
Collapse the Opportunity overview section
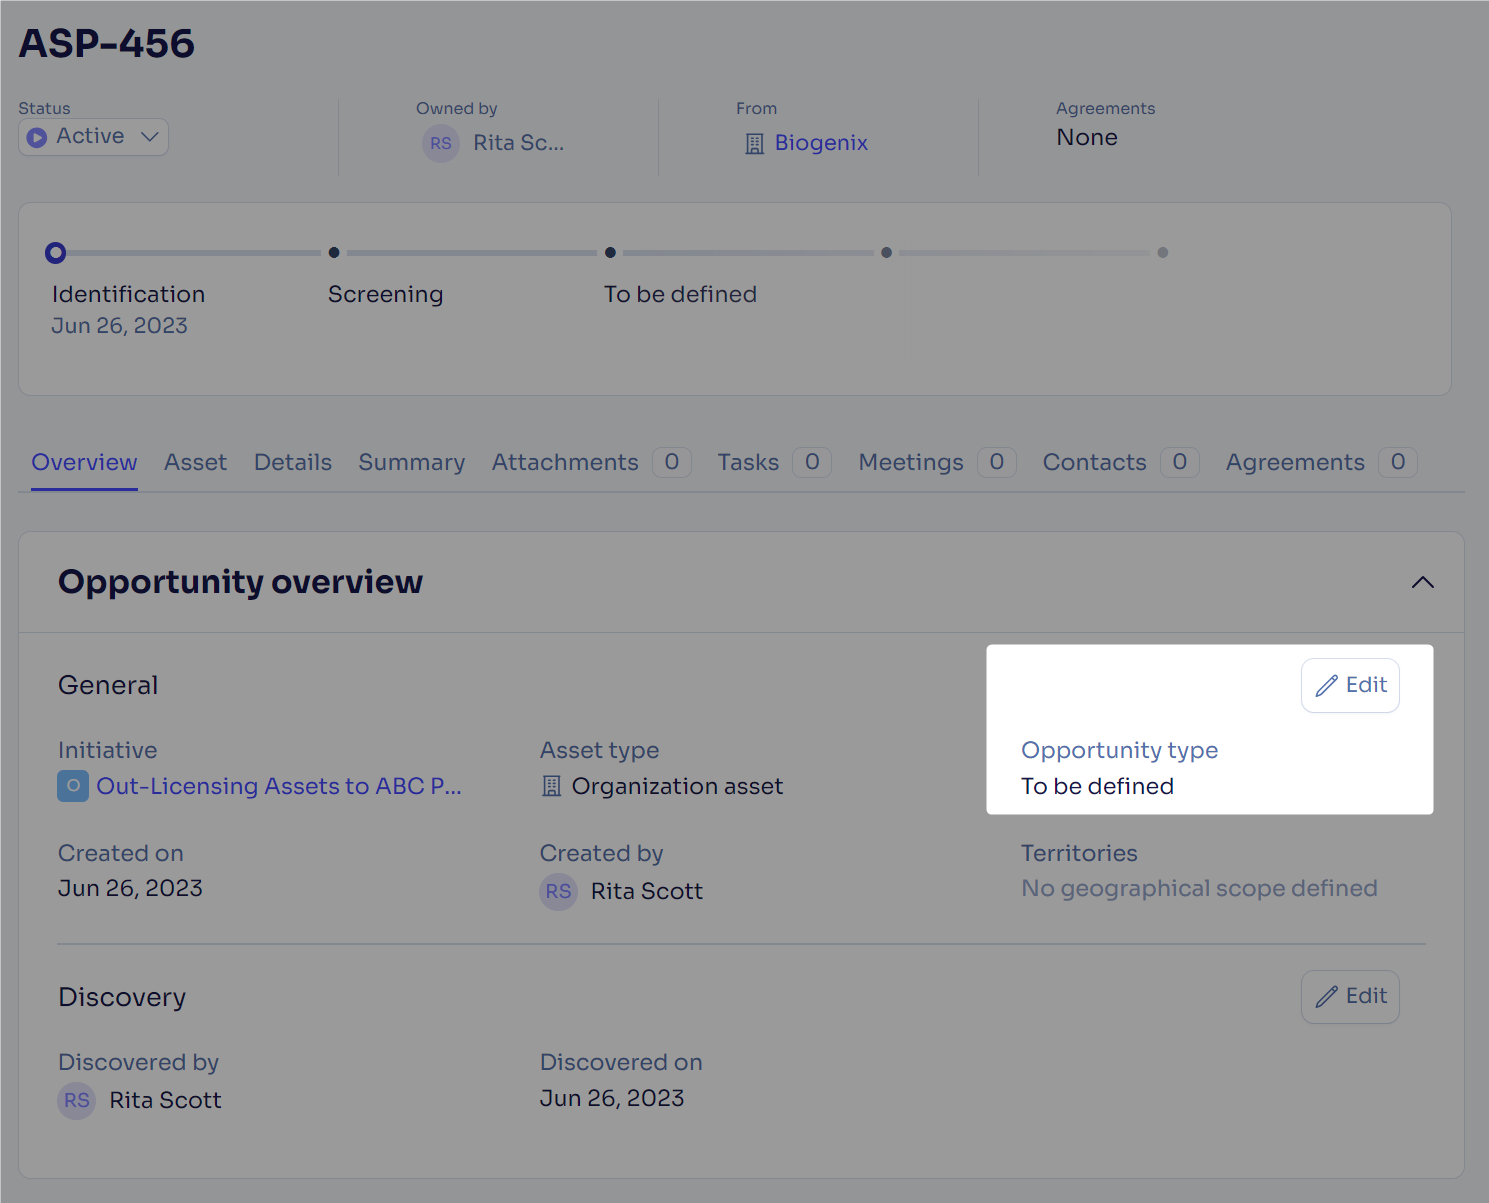click(1422, 582)
